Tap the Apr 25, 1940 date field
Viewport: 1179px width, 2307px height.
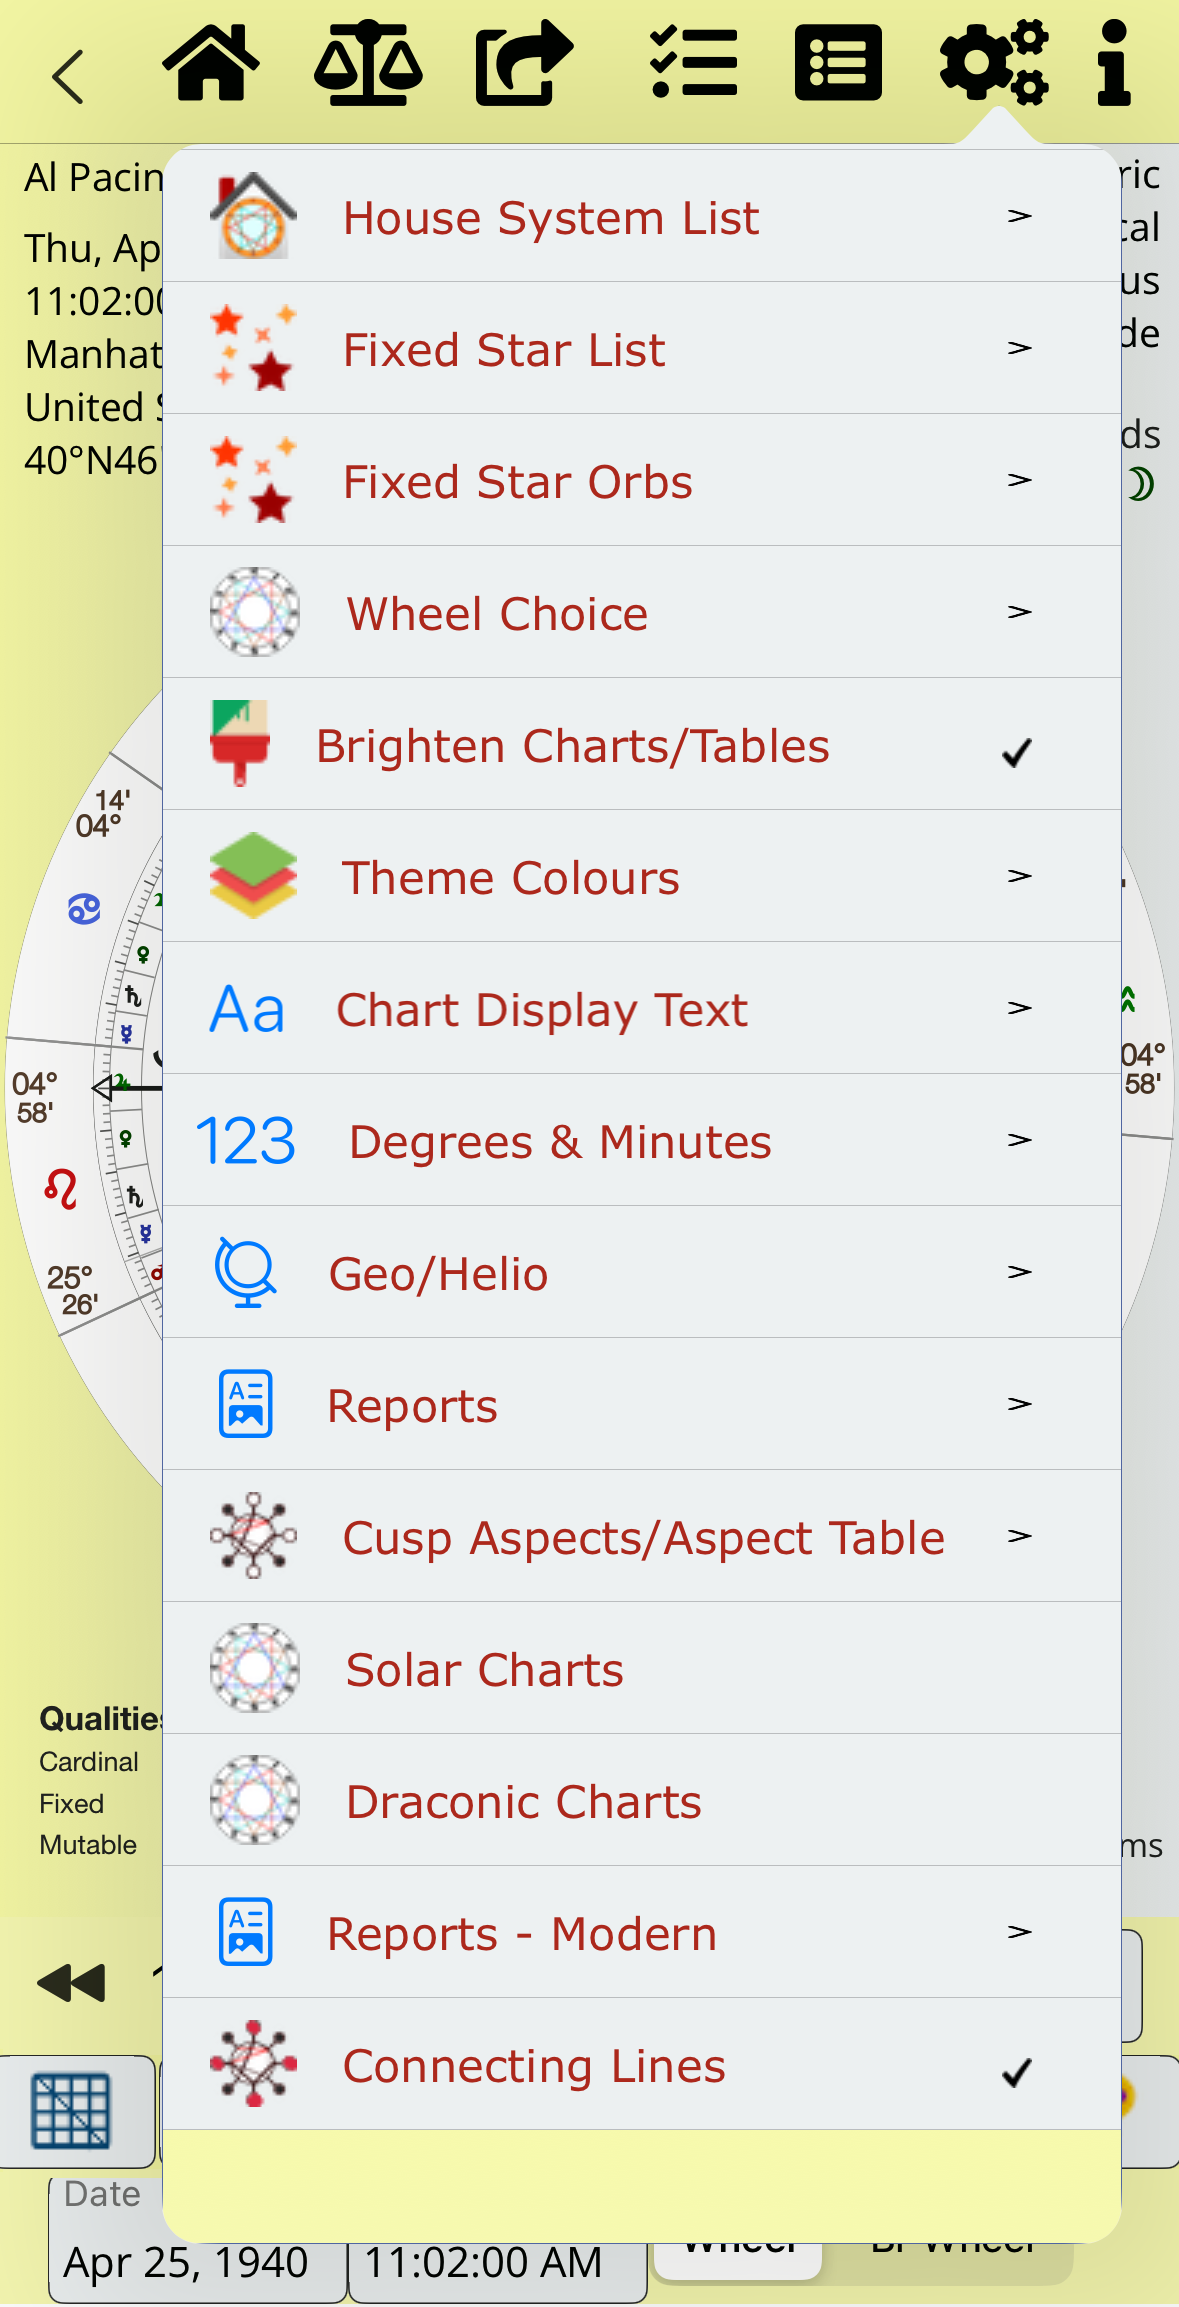coord(186,2262)
